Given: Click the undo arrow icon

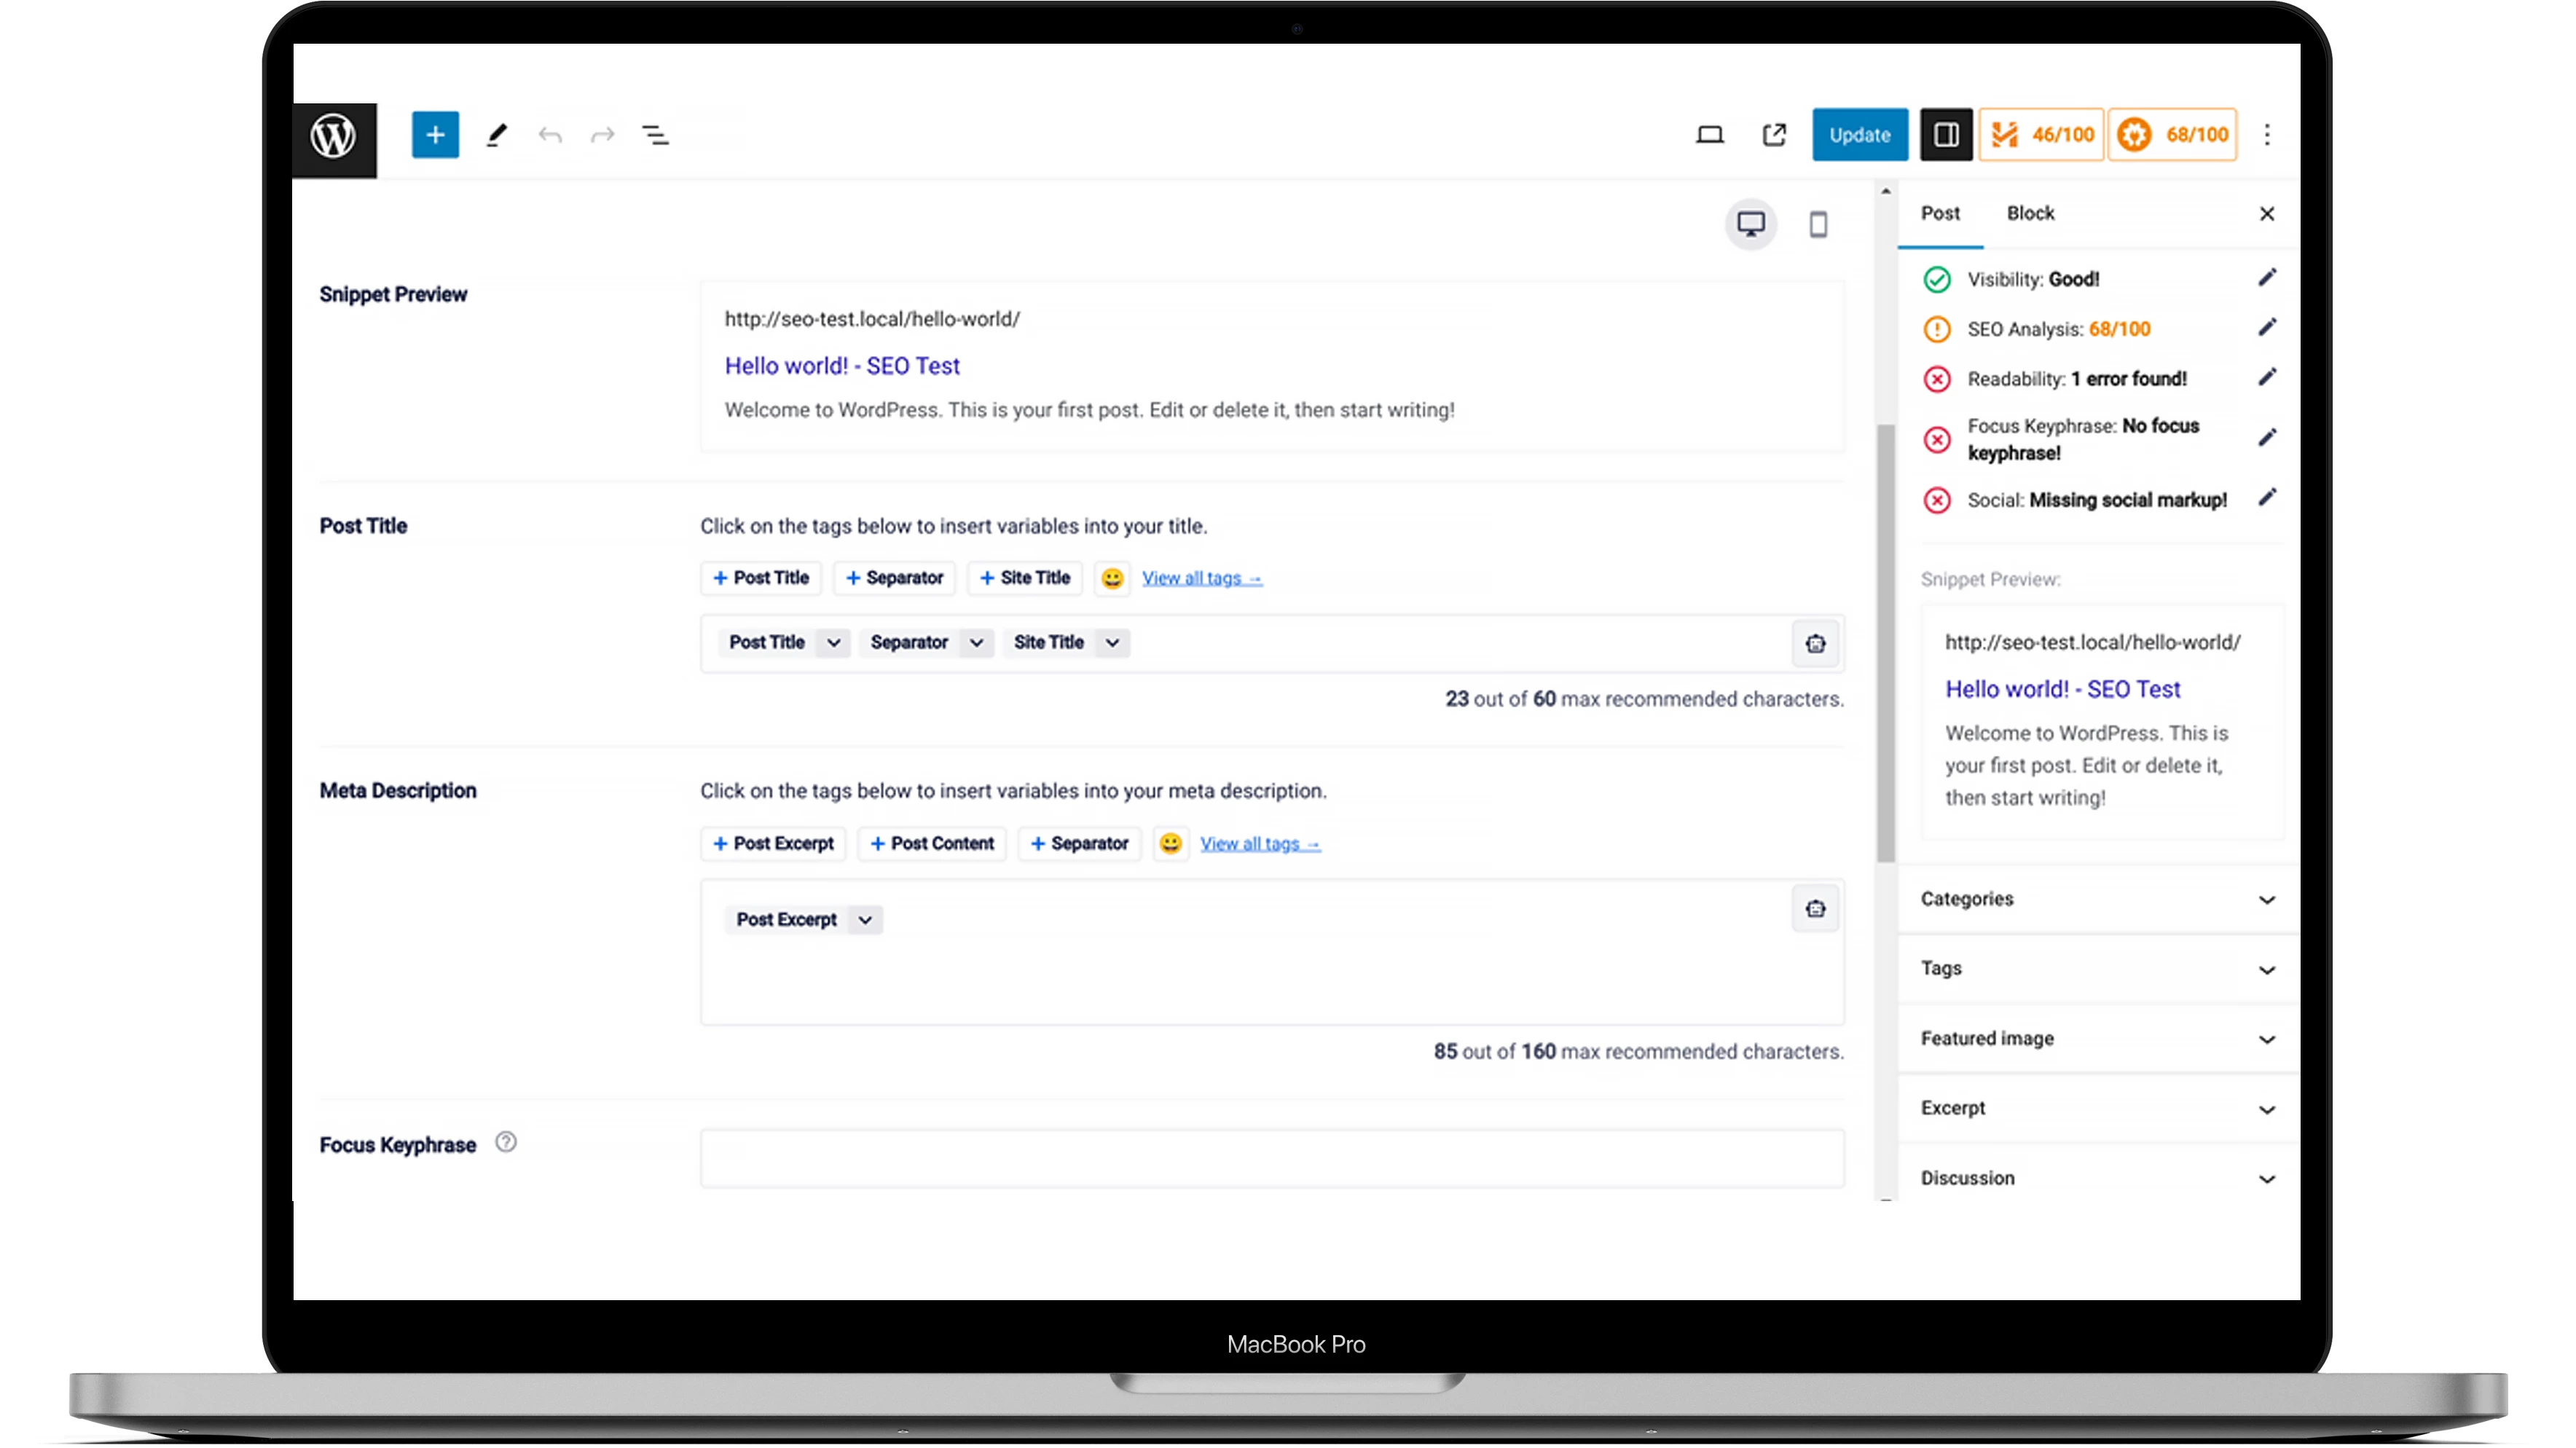Looking at the screenshot, I should coord(550,134).
